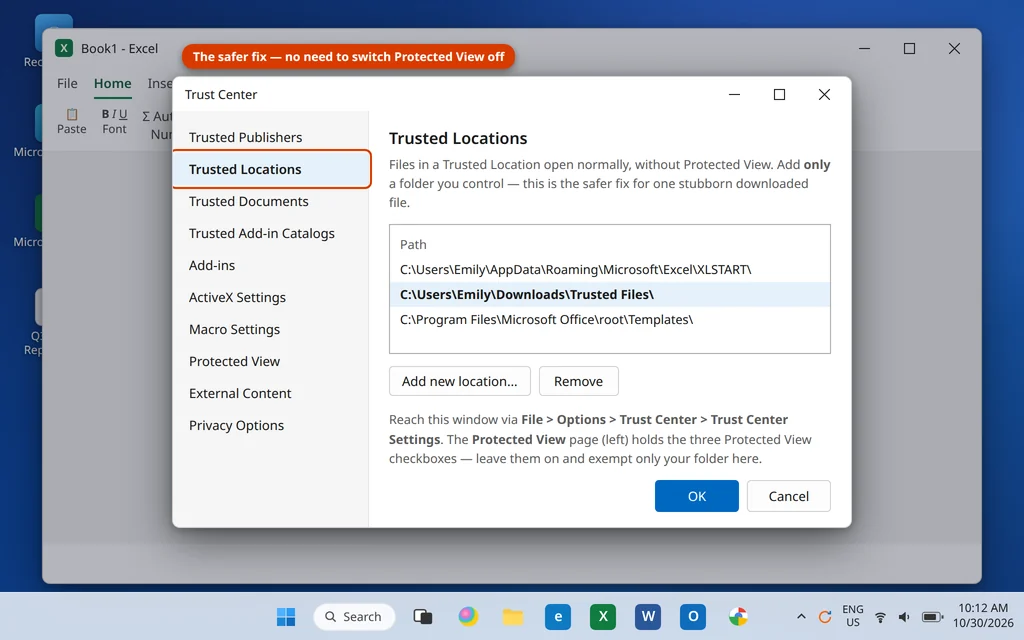Click the Add new location button
This screenshot has height=640, width=1024.
coord(460,381)
